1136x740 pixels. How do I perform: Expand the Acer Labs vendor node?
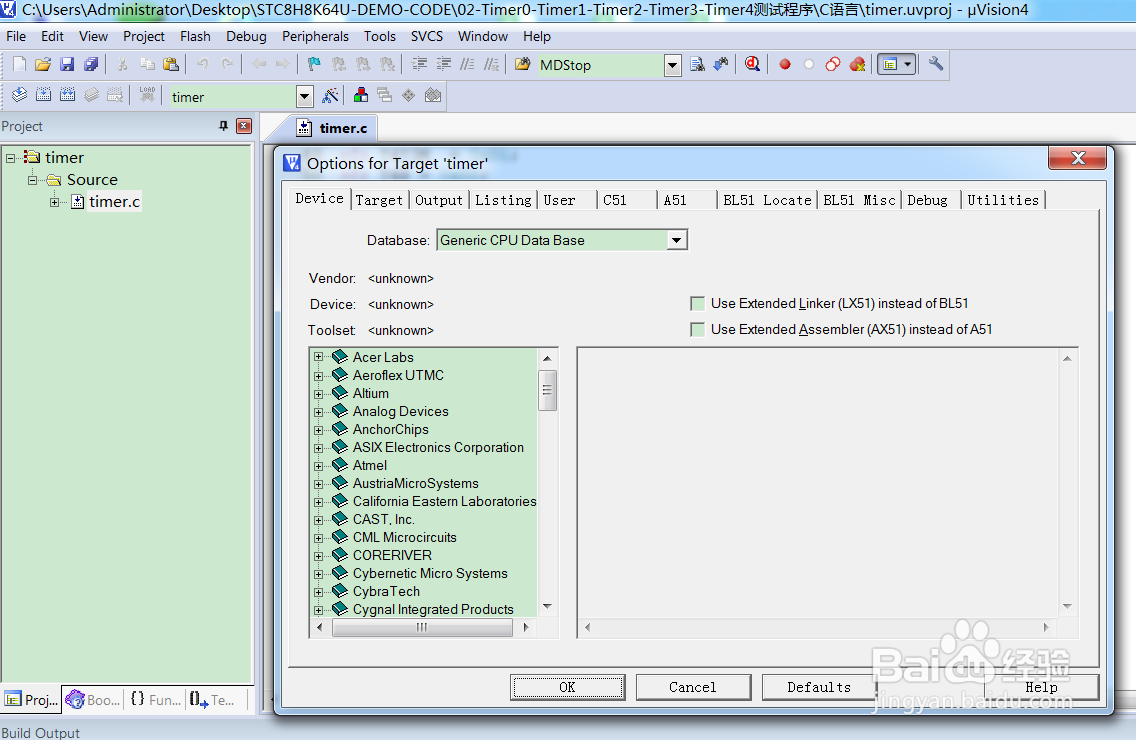318,357
